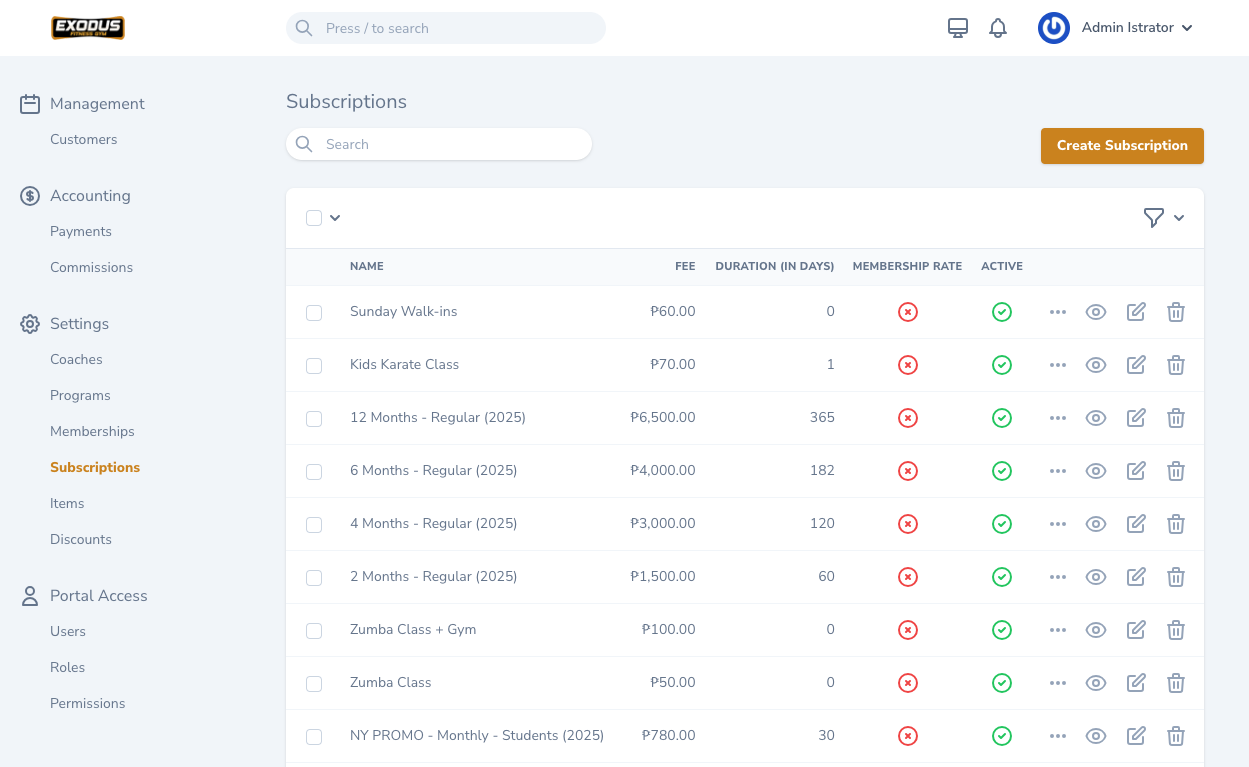Select the Zumba Class + Gym checkbox
Screen dimensions: 1249x767
pos(314,631)
